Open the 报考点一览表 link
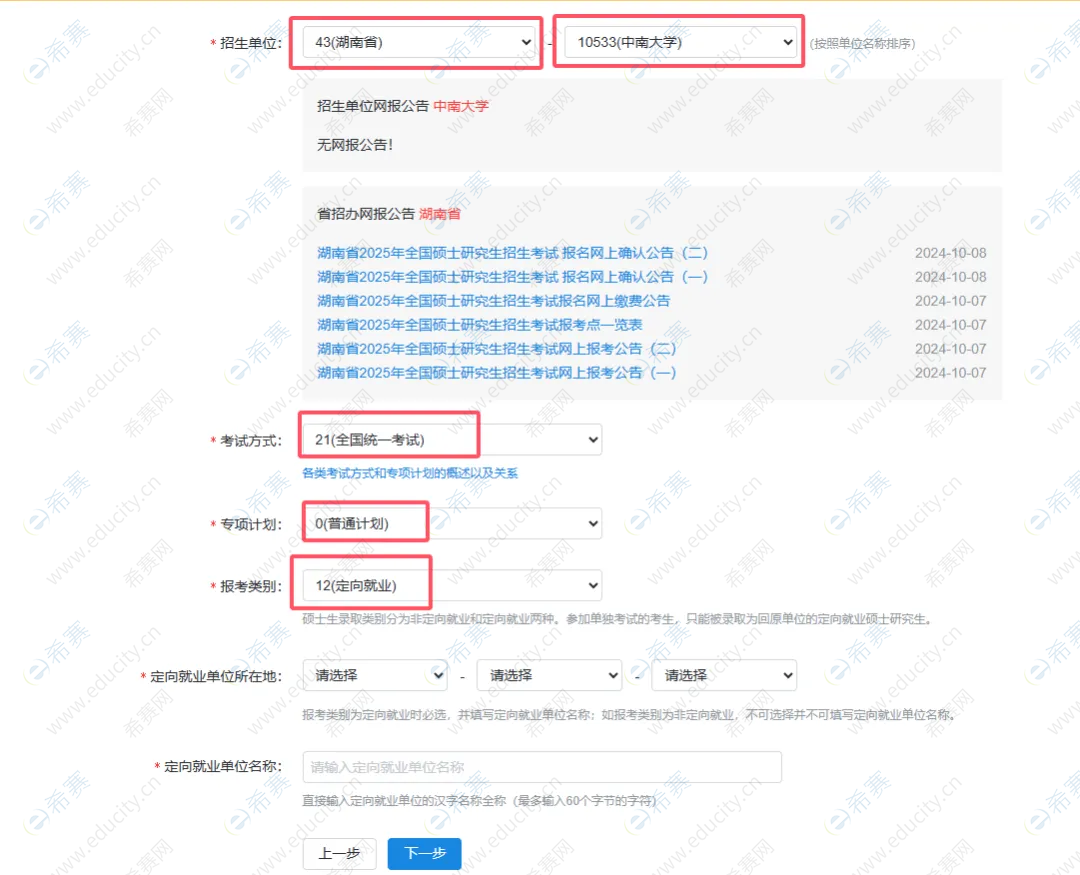This screenshot has width=1080, height=875. click(x=479, y=325)
